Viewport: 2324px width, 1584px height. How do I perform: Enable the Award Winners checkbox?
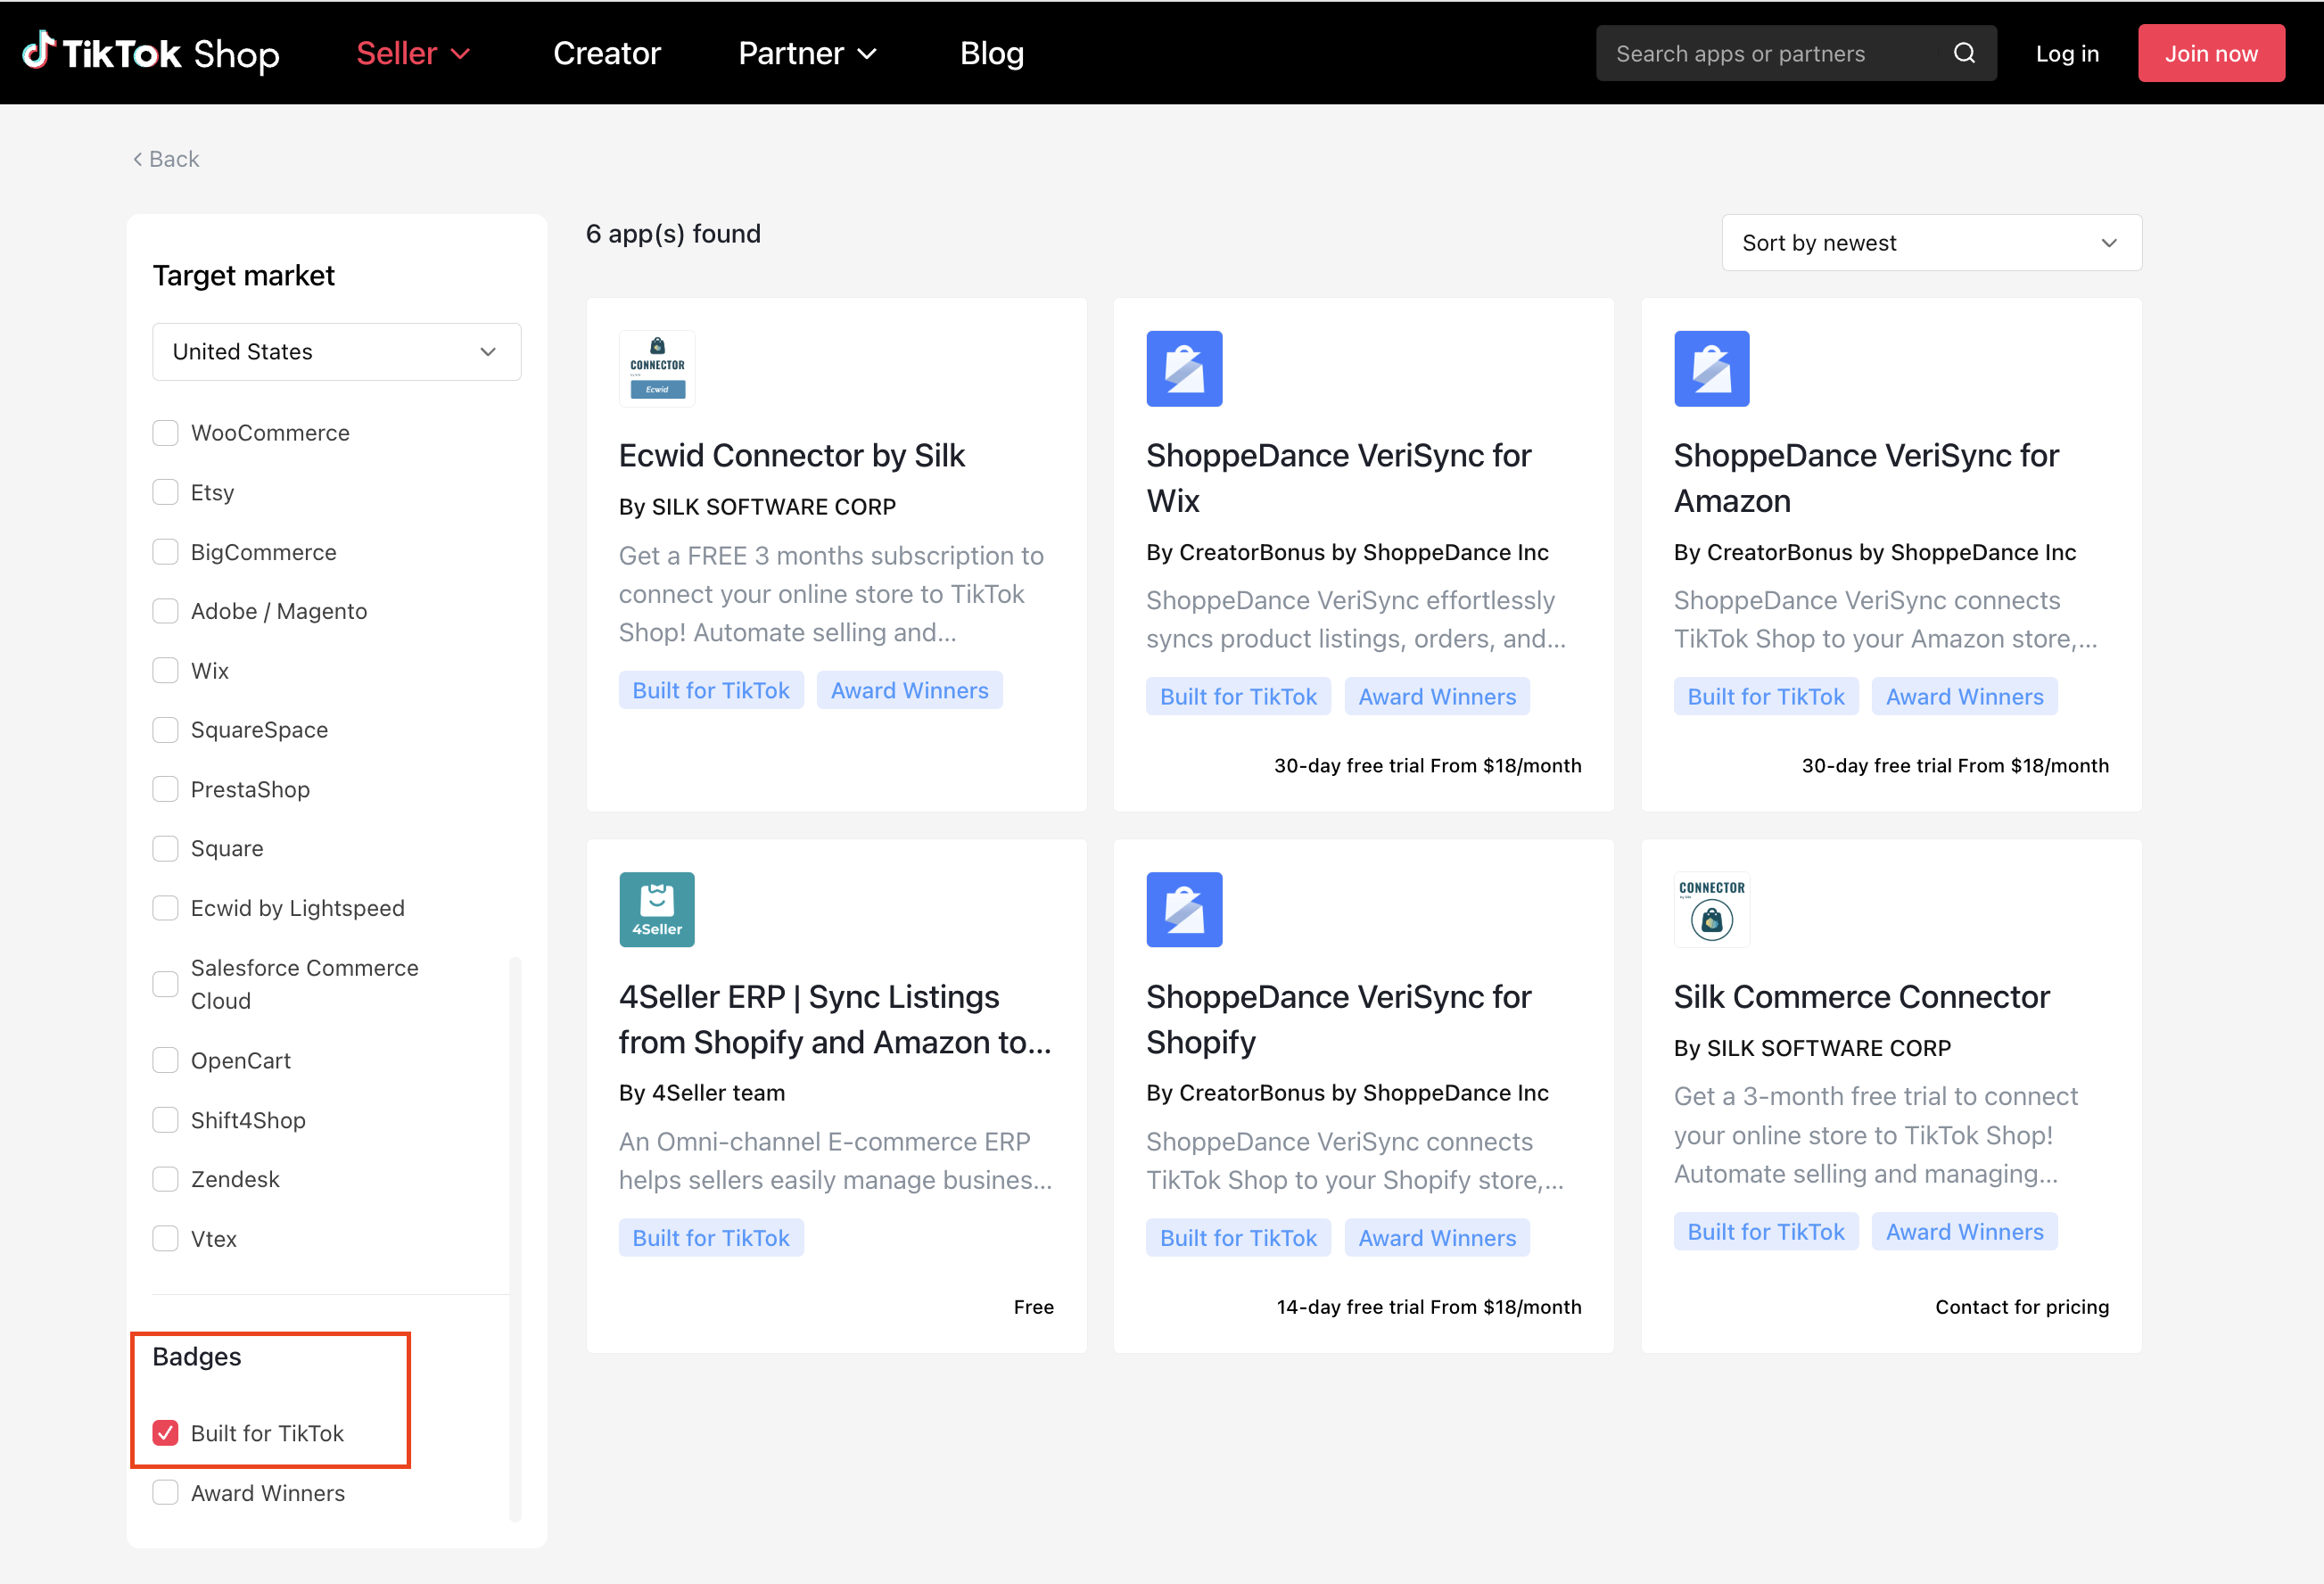click(165, 1493)
